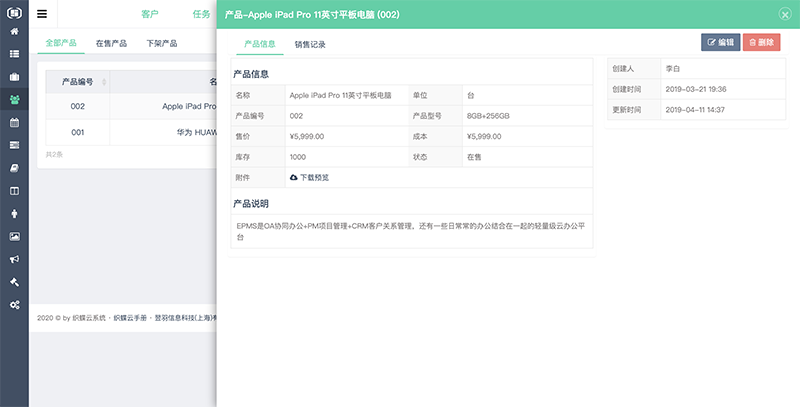Switch to the 产品信息 tab
The height and width of the screenshot is (407, 800).
point(260,44)
